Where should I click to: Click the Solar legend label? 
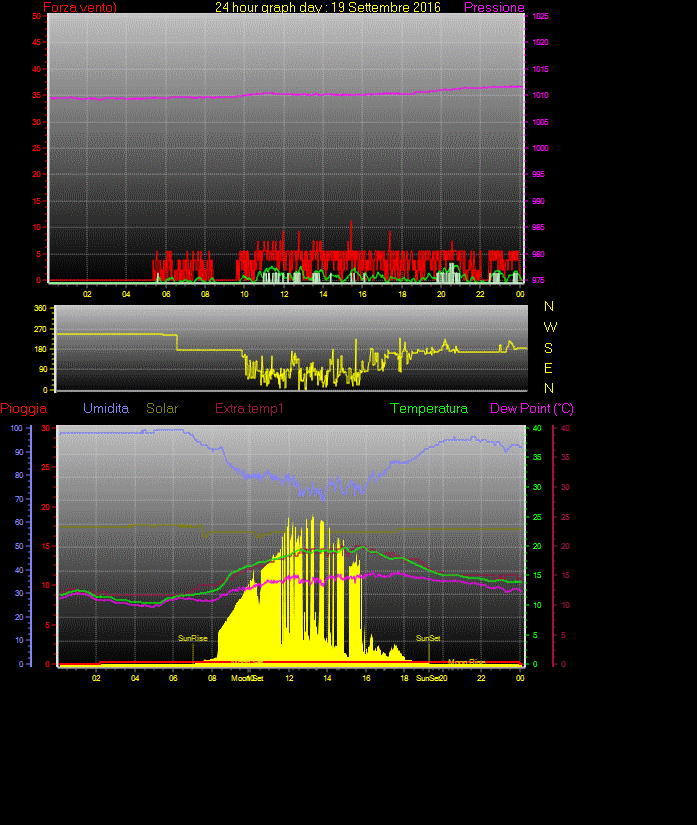click(162, 409)
